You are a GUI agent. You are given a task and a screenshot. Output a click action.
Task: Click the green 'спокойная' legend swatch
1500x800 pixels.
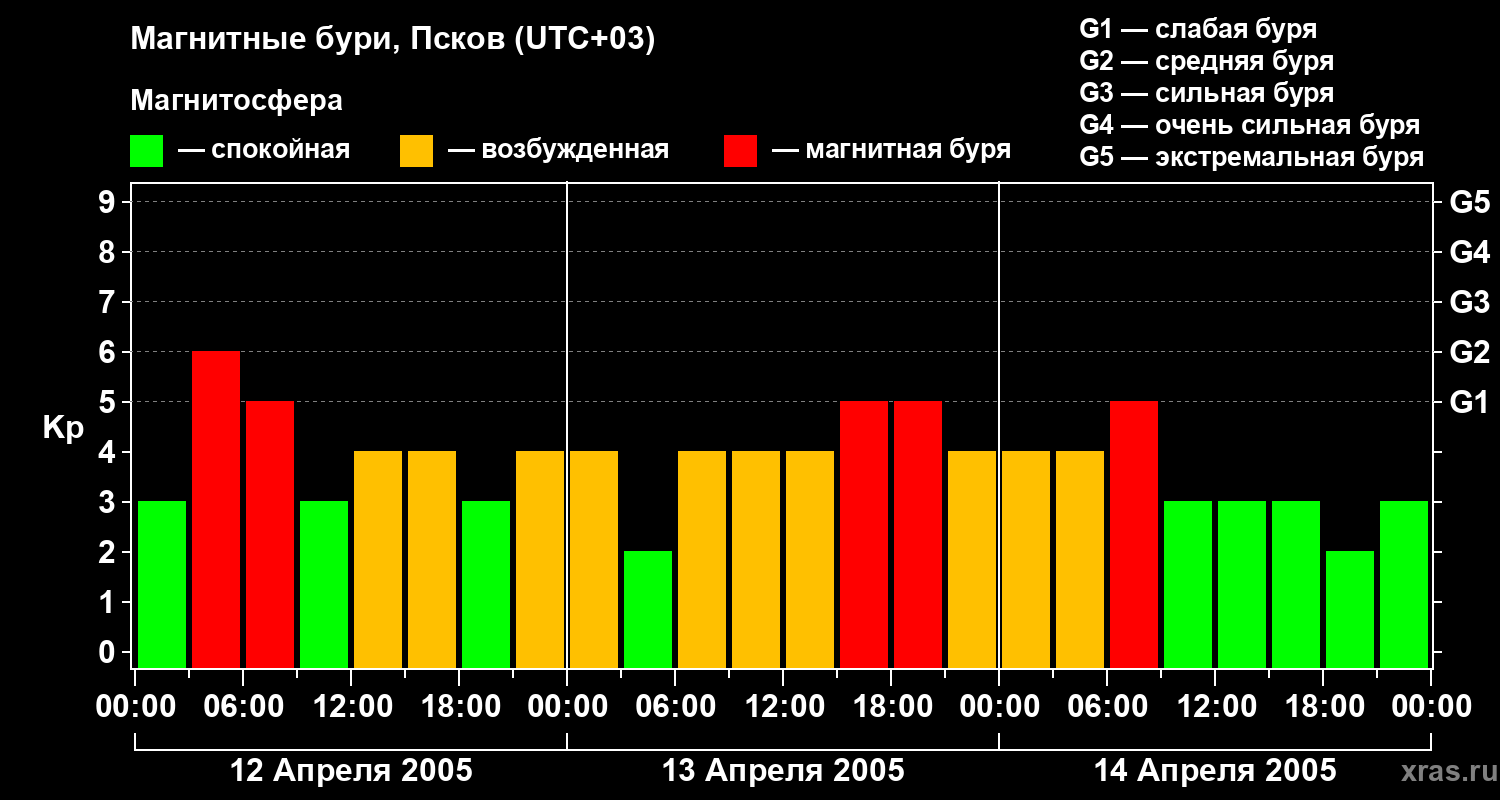(146, 151)
